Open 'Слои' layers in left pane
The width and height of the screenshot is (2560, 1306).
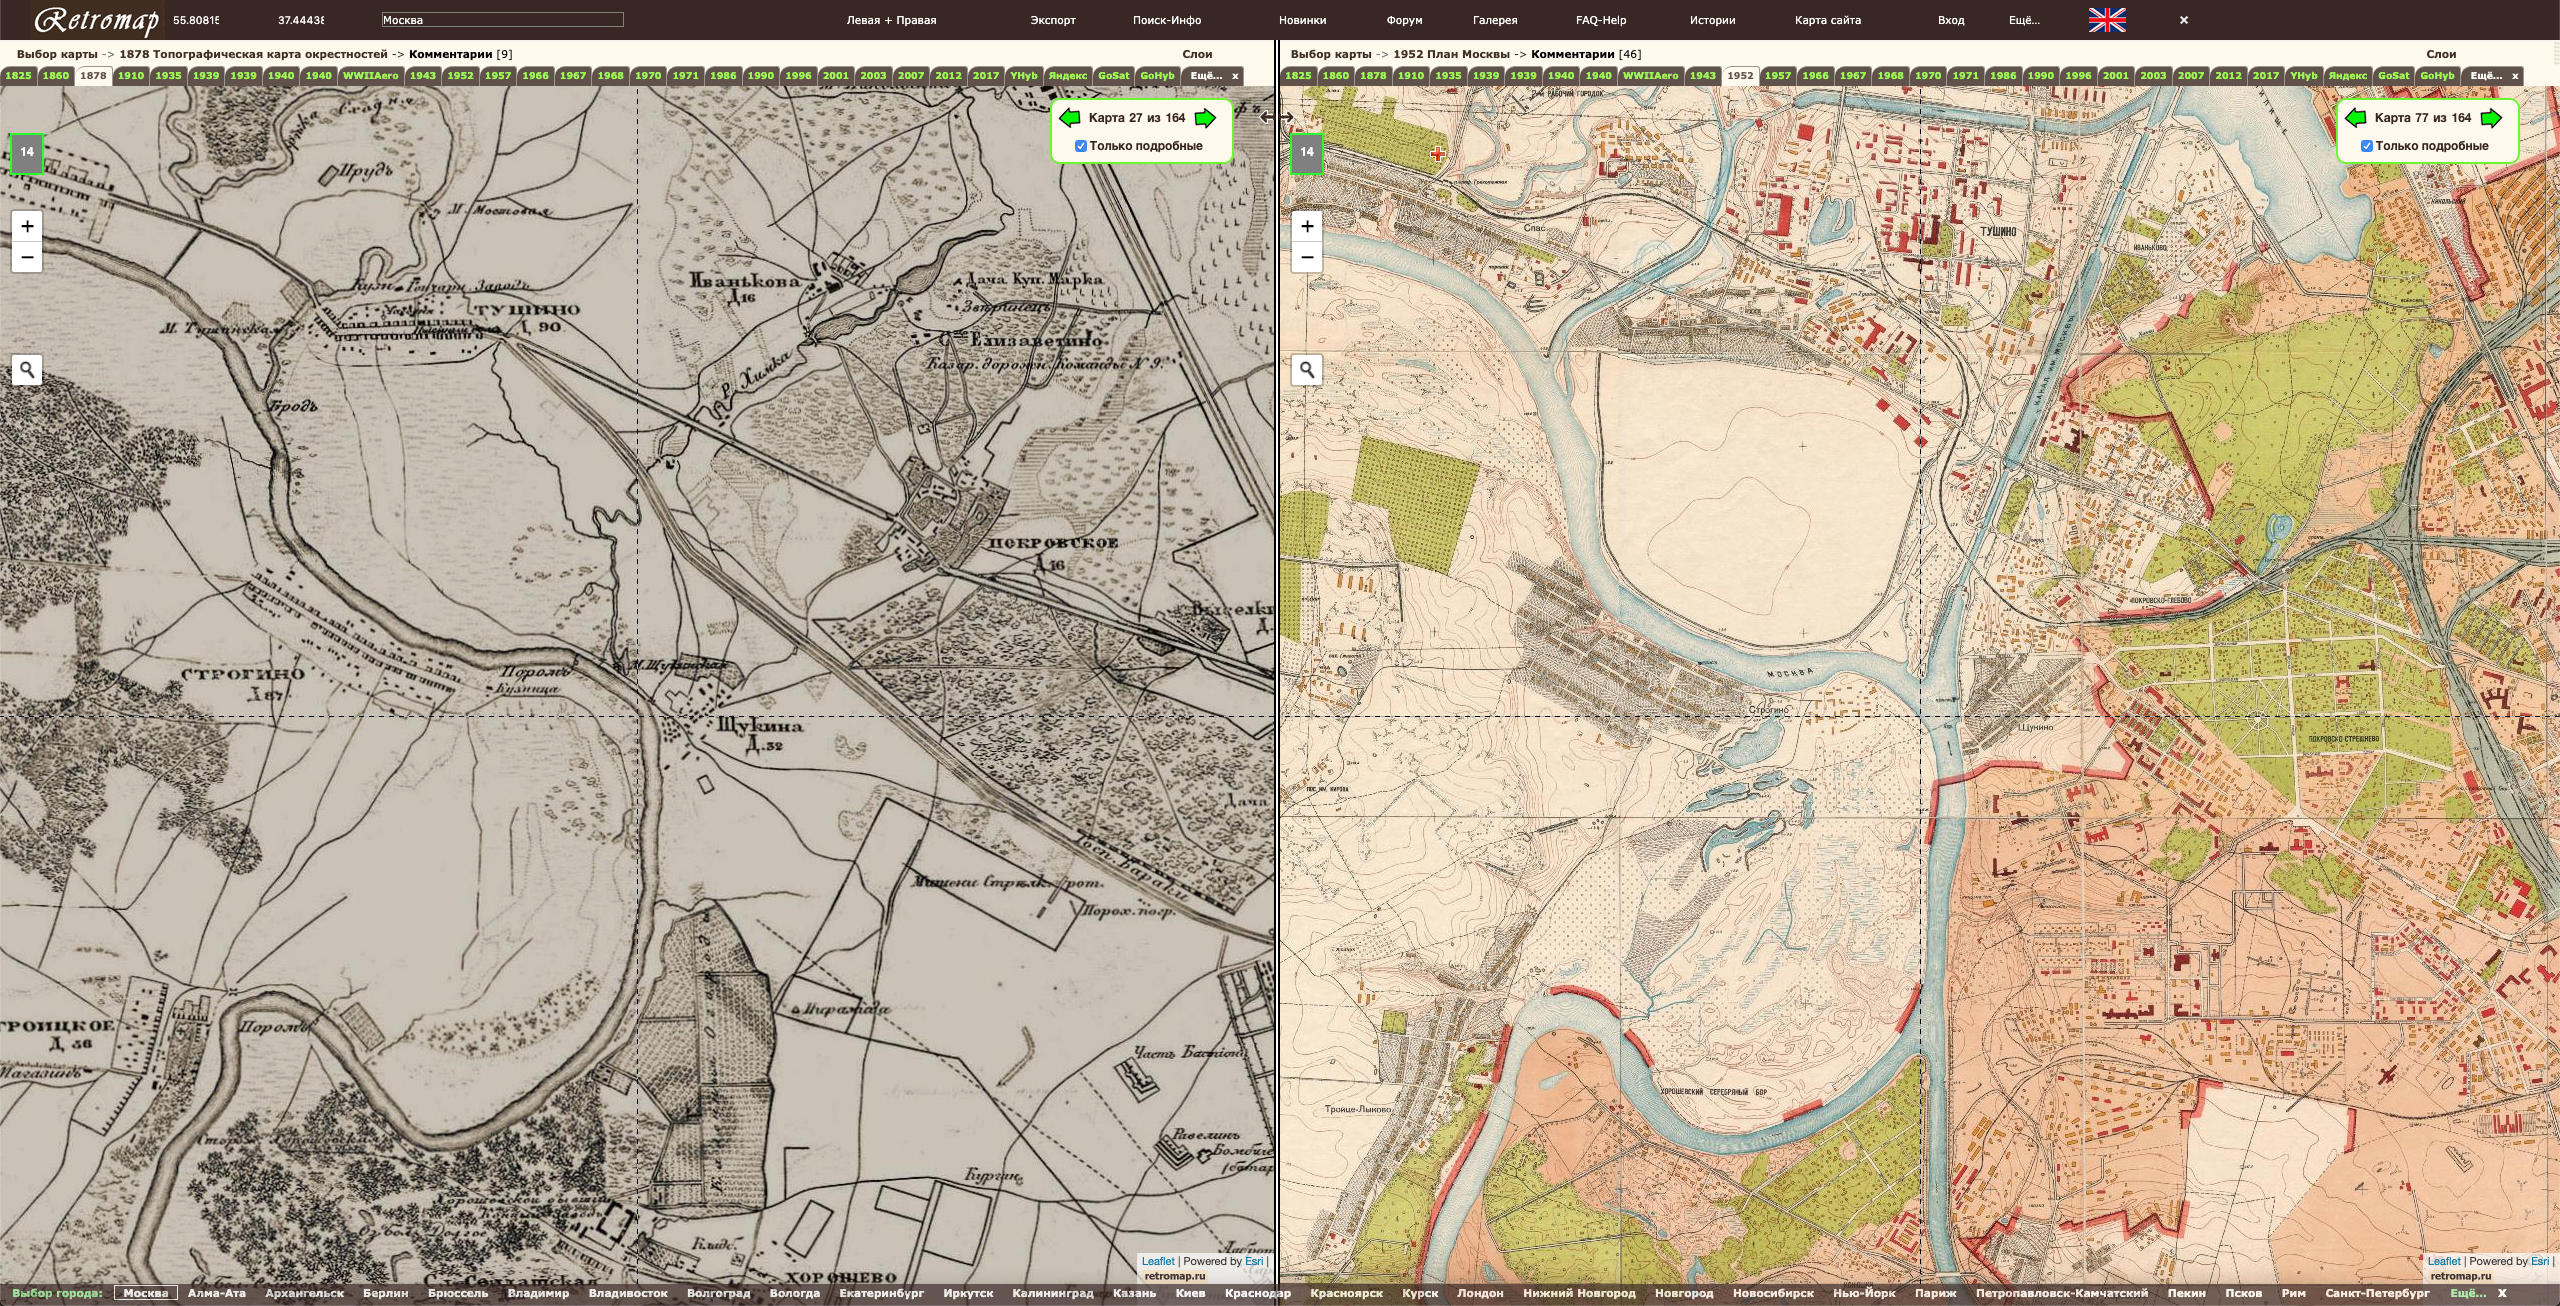(1197, 54)
